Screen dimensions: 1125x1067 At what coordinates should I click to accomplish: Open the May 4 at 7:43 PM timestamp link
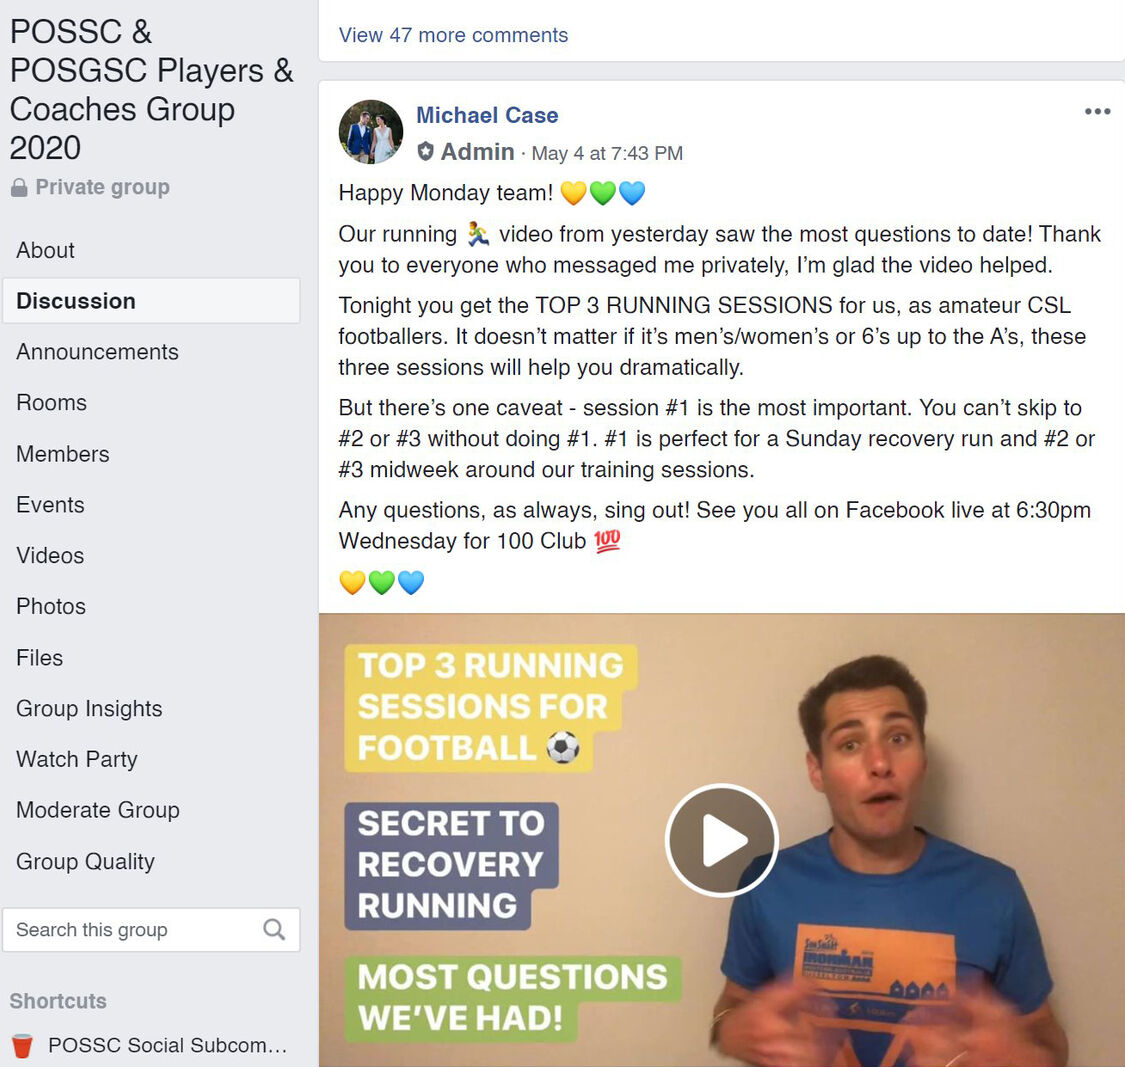(607, 154)
